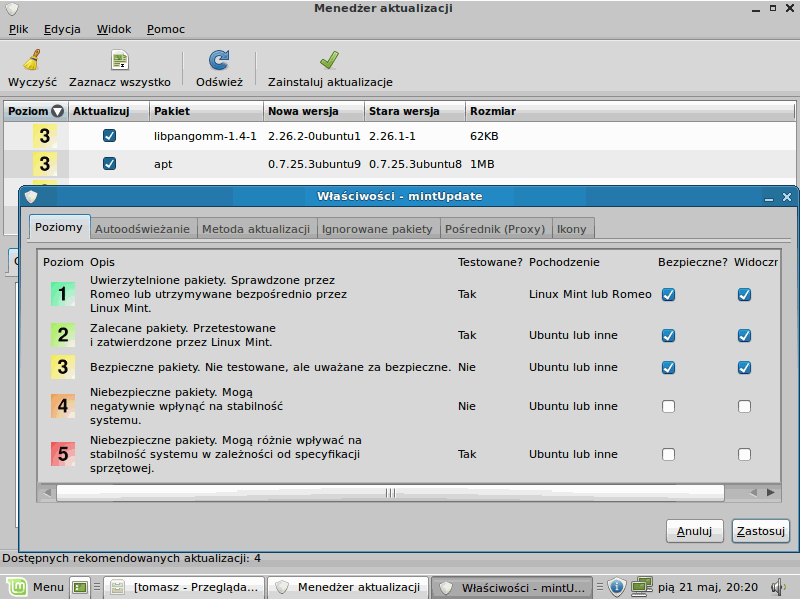Click the Anuluj button
The width and height of the screenshot is (800, 599).
[693, 531]
